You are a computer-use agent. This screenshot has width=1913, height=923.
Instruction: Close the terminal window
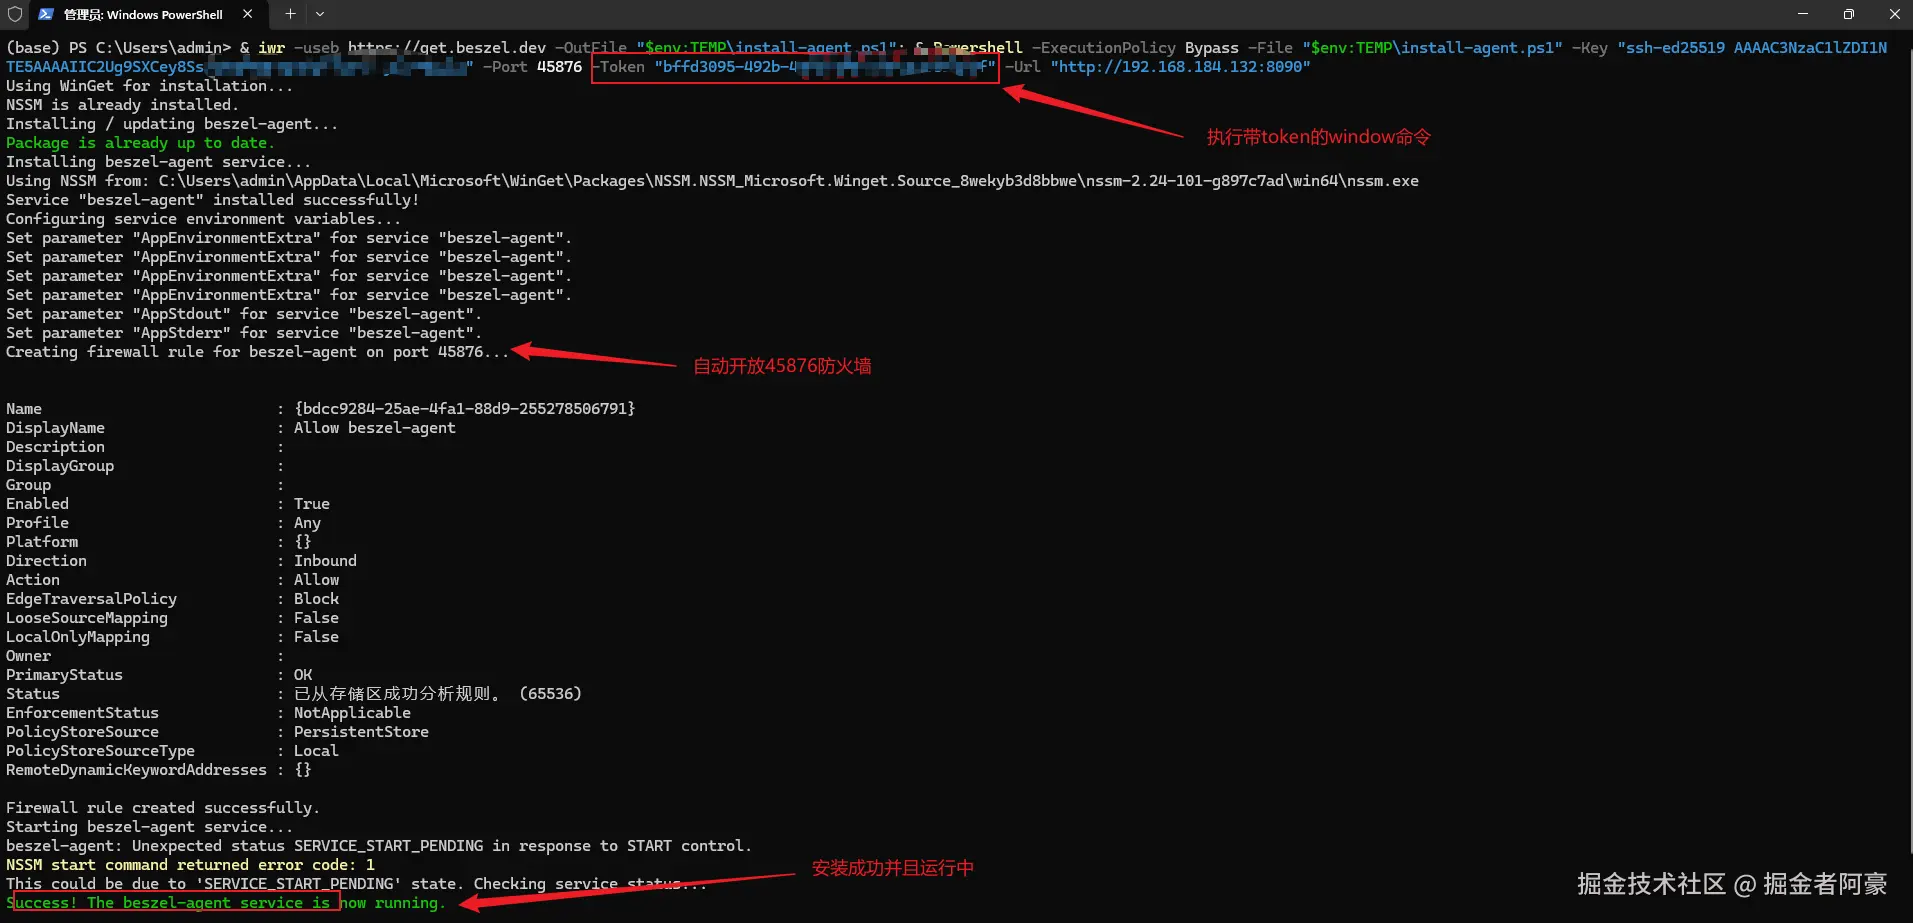pyautogui.click(x=1893, y=14)
